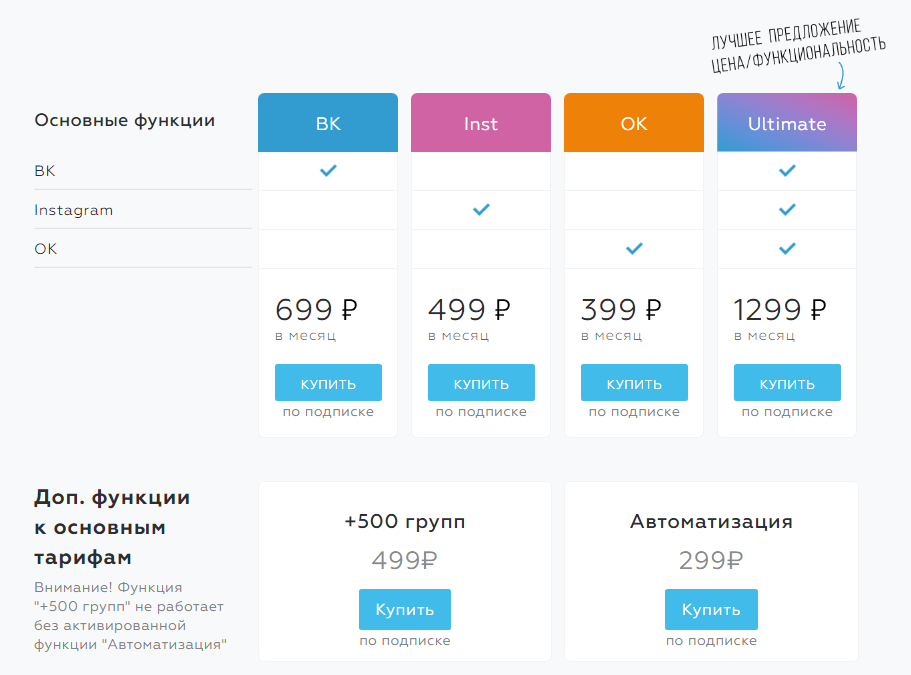The image size is (911, 675).
Task: Click the 1299 ₽ price on Ultimate
Action: pos(780,308)
